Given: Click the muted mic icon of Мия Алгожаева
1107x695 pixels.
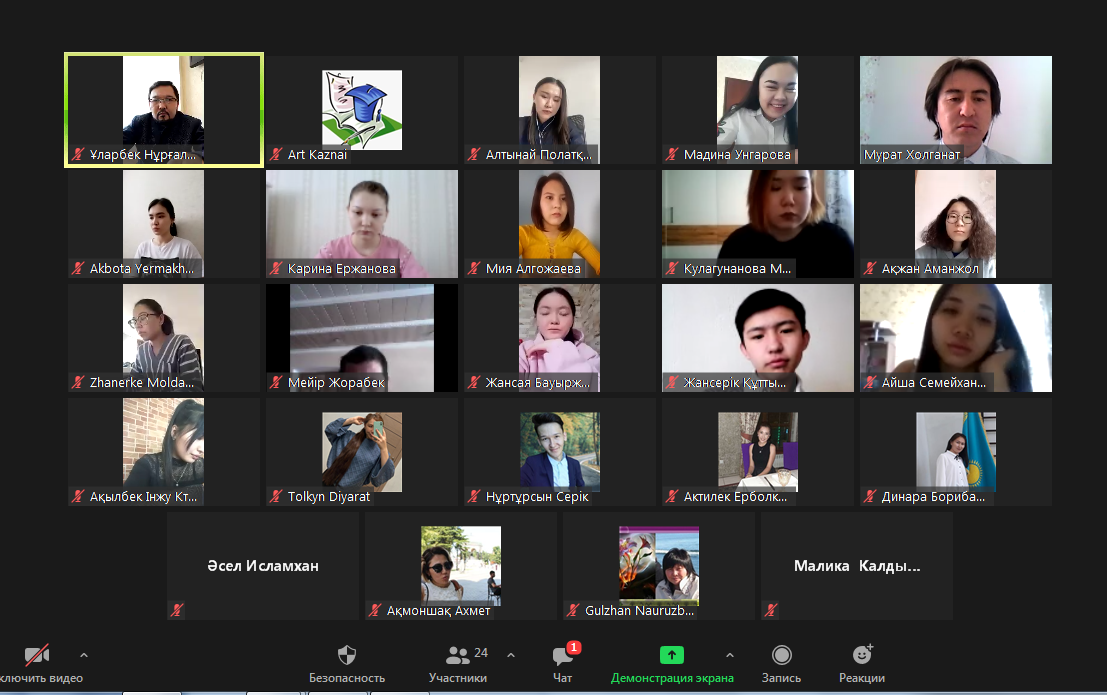Looking at the screenshot, I should tap(474, 268).
